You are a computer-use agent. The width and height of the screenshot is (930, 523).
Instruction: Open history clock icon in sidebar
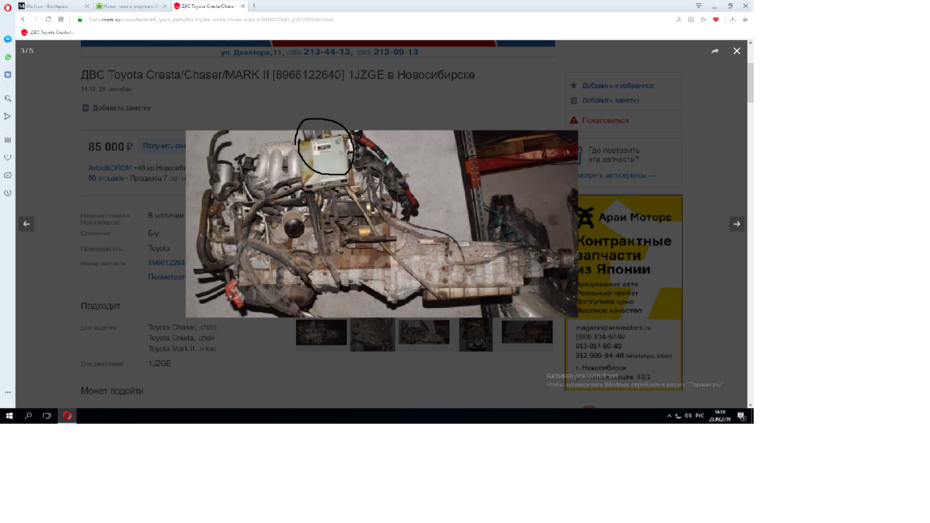point(8,193)
